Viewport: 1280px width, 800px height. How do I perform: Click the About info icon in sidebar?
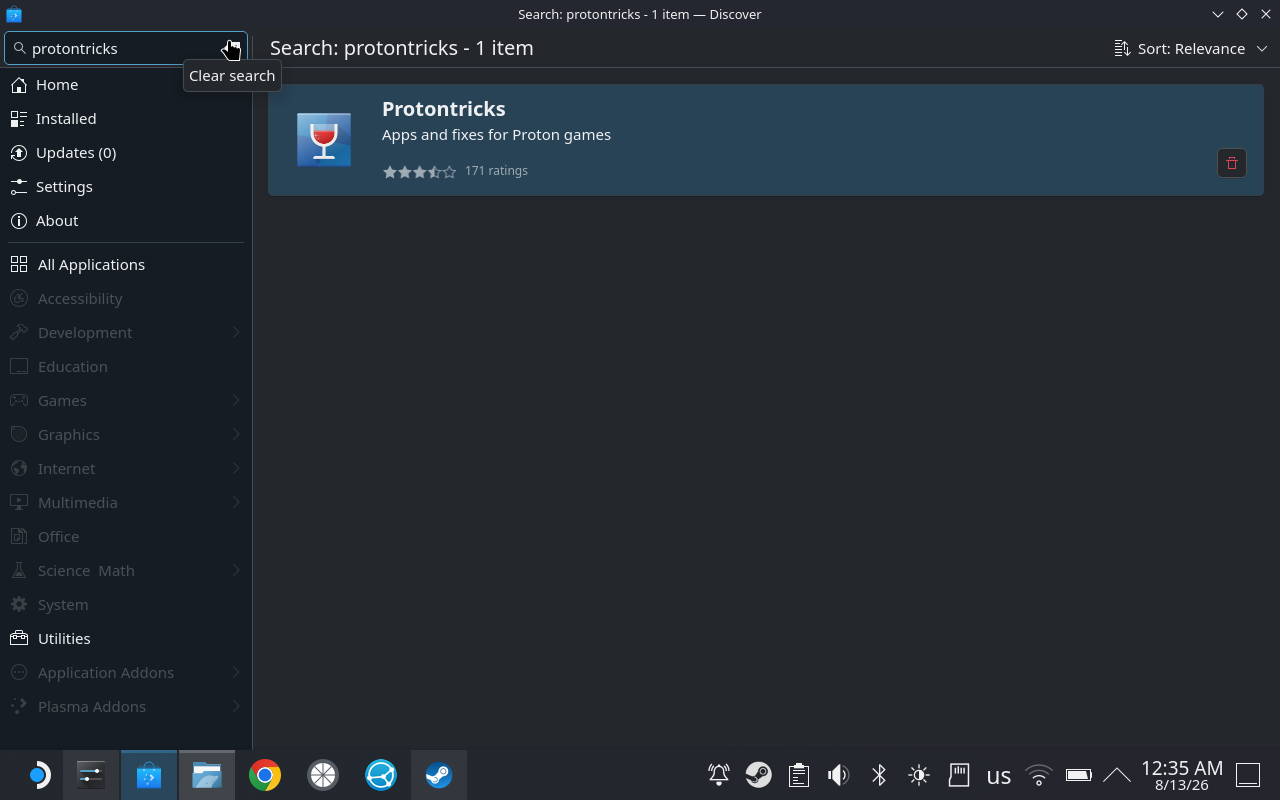pos(19,221)
